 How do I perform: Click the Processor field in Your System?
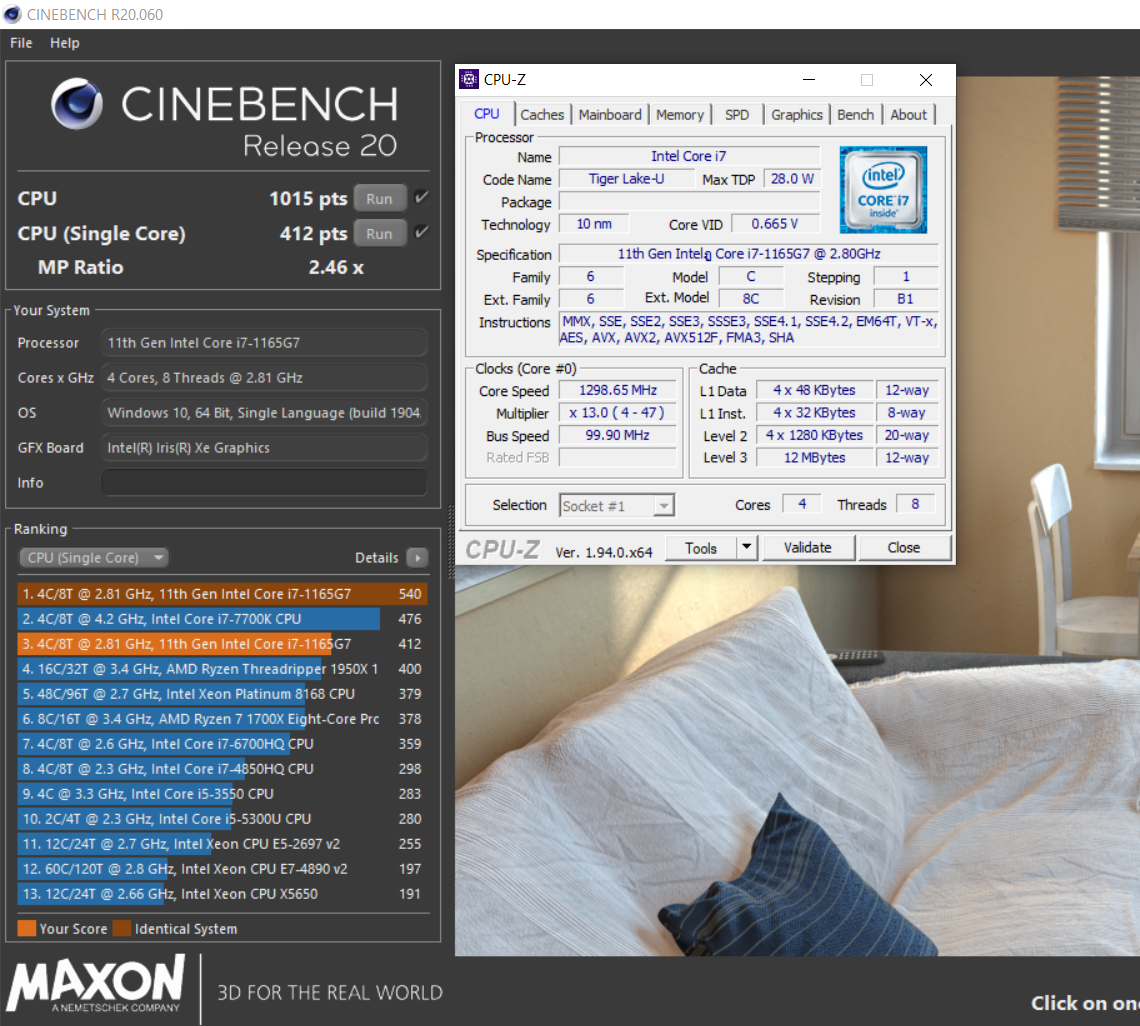[x=264, y=342]
